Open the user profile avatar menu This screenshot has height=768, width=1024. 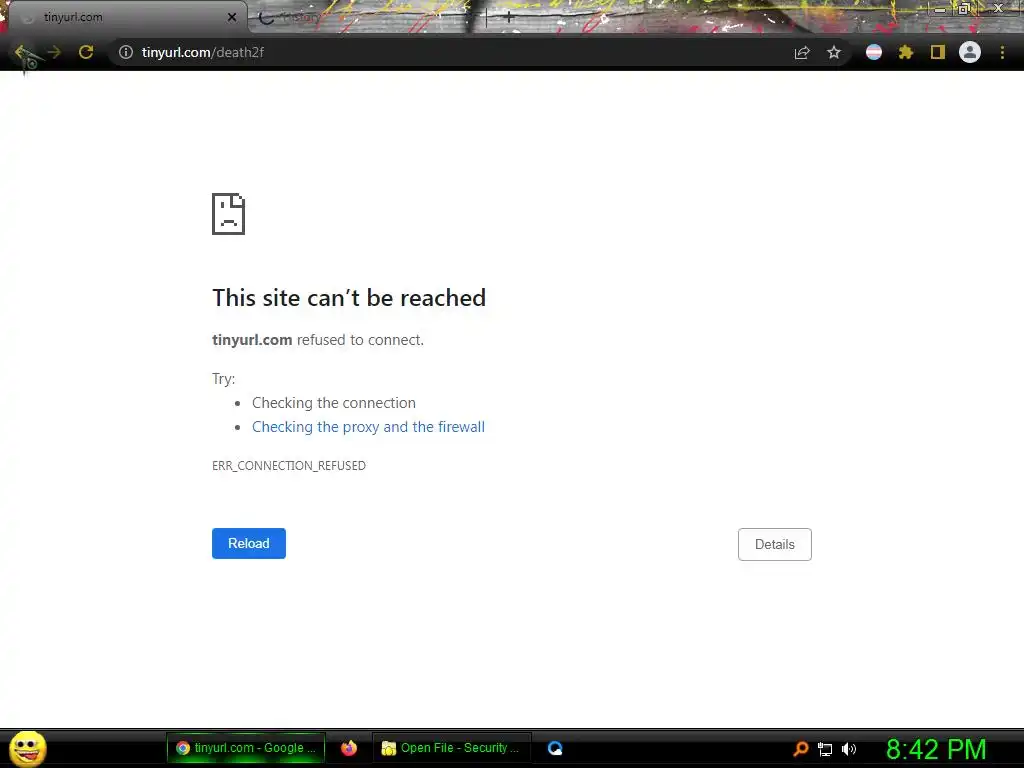pos(970,52)
